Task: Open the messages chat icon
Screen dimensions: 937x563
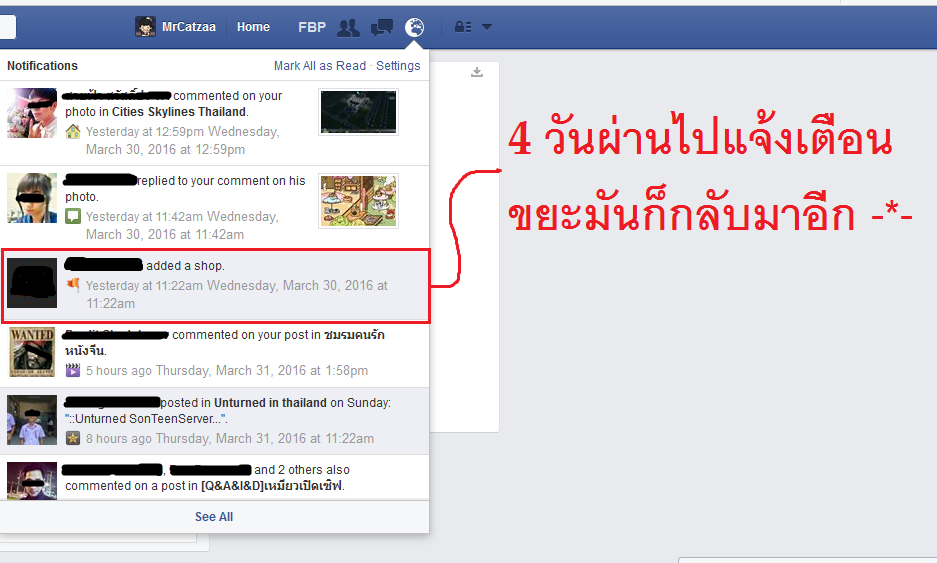Action: pyautogui.click(x=382, y=27)
